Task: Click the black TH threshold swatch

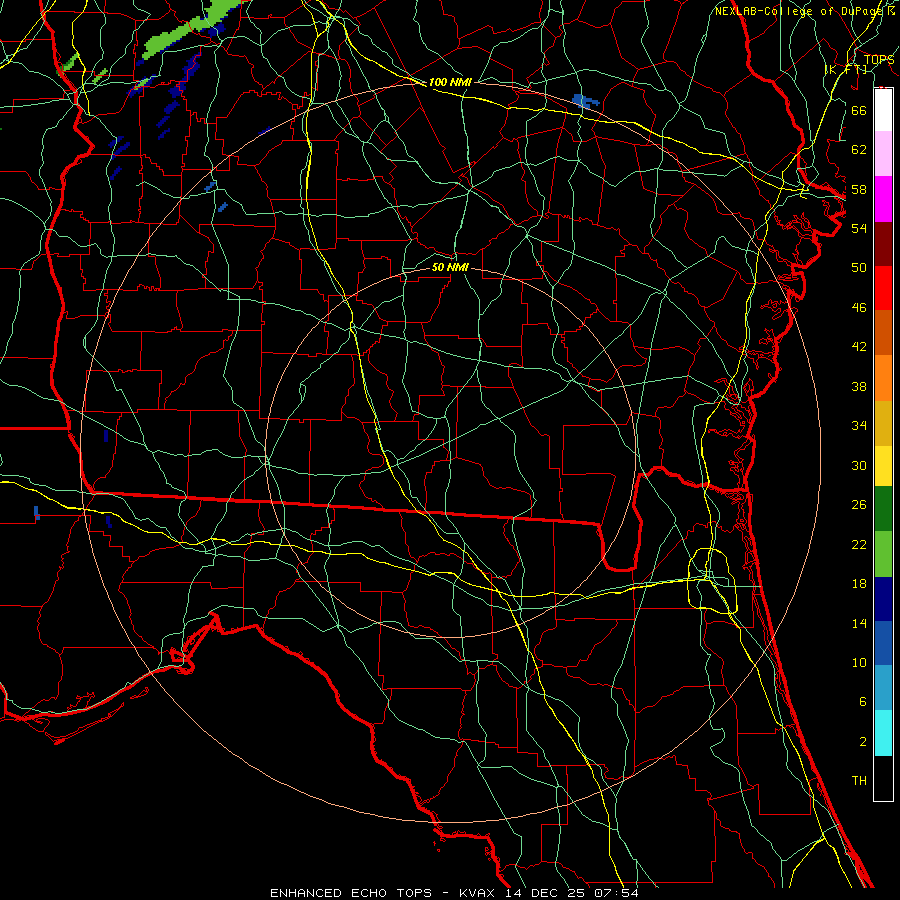Action: click(x=883, y=778)
